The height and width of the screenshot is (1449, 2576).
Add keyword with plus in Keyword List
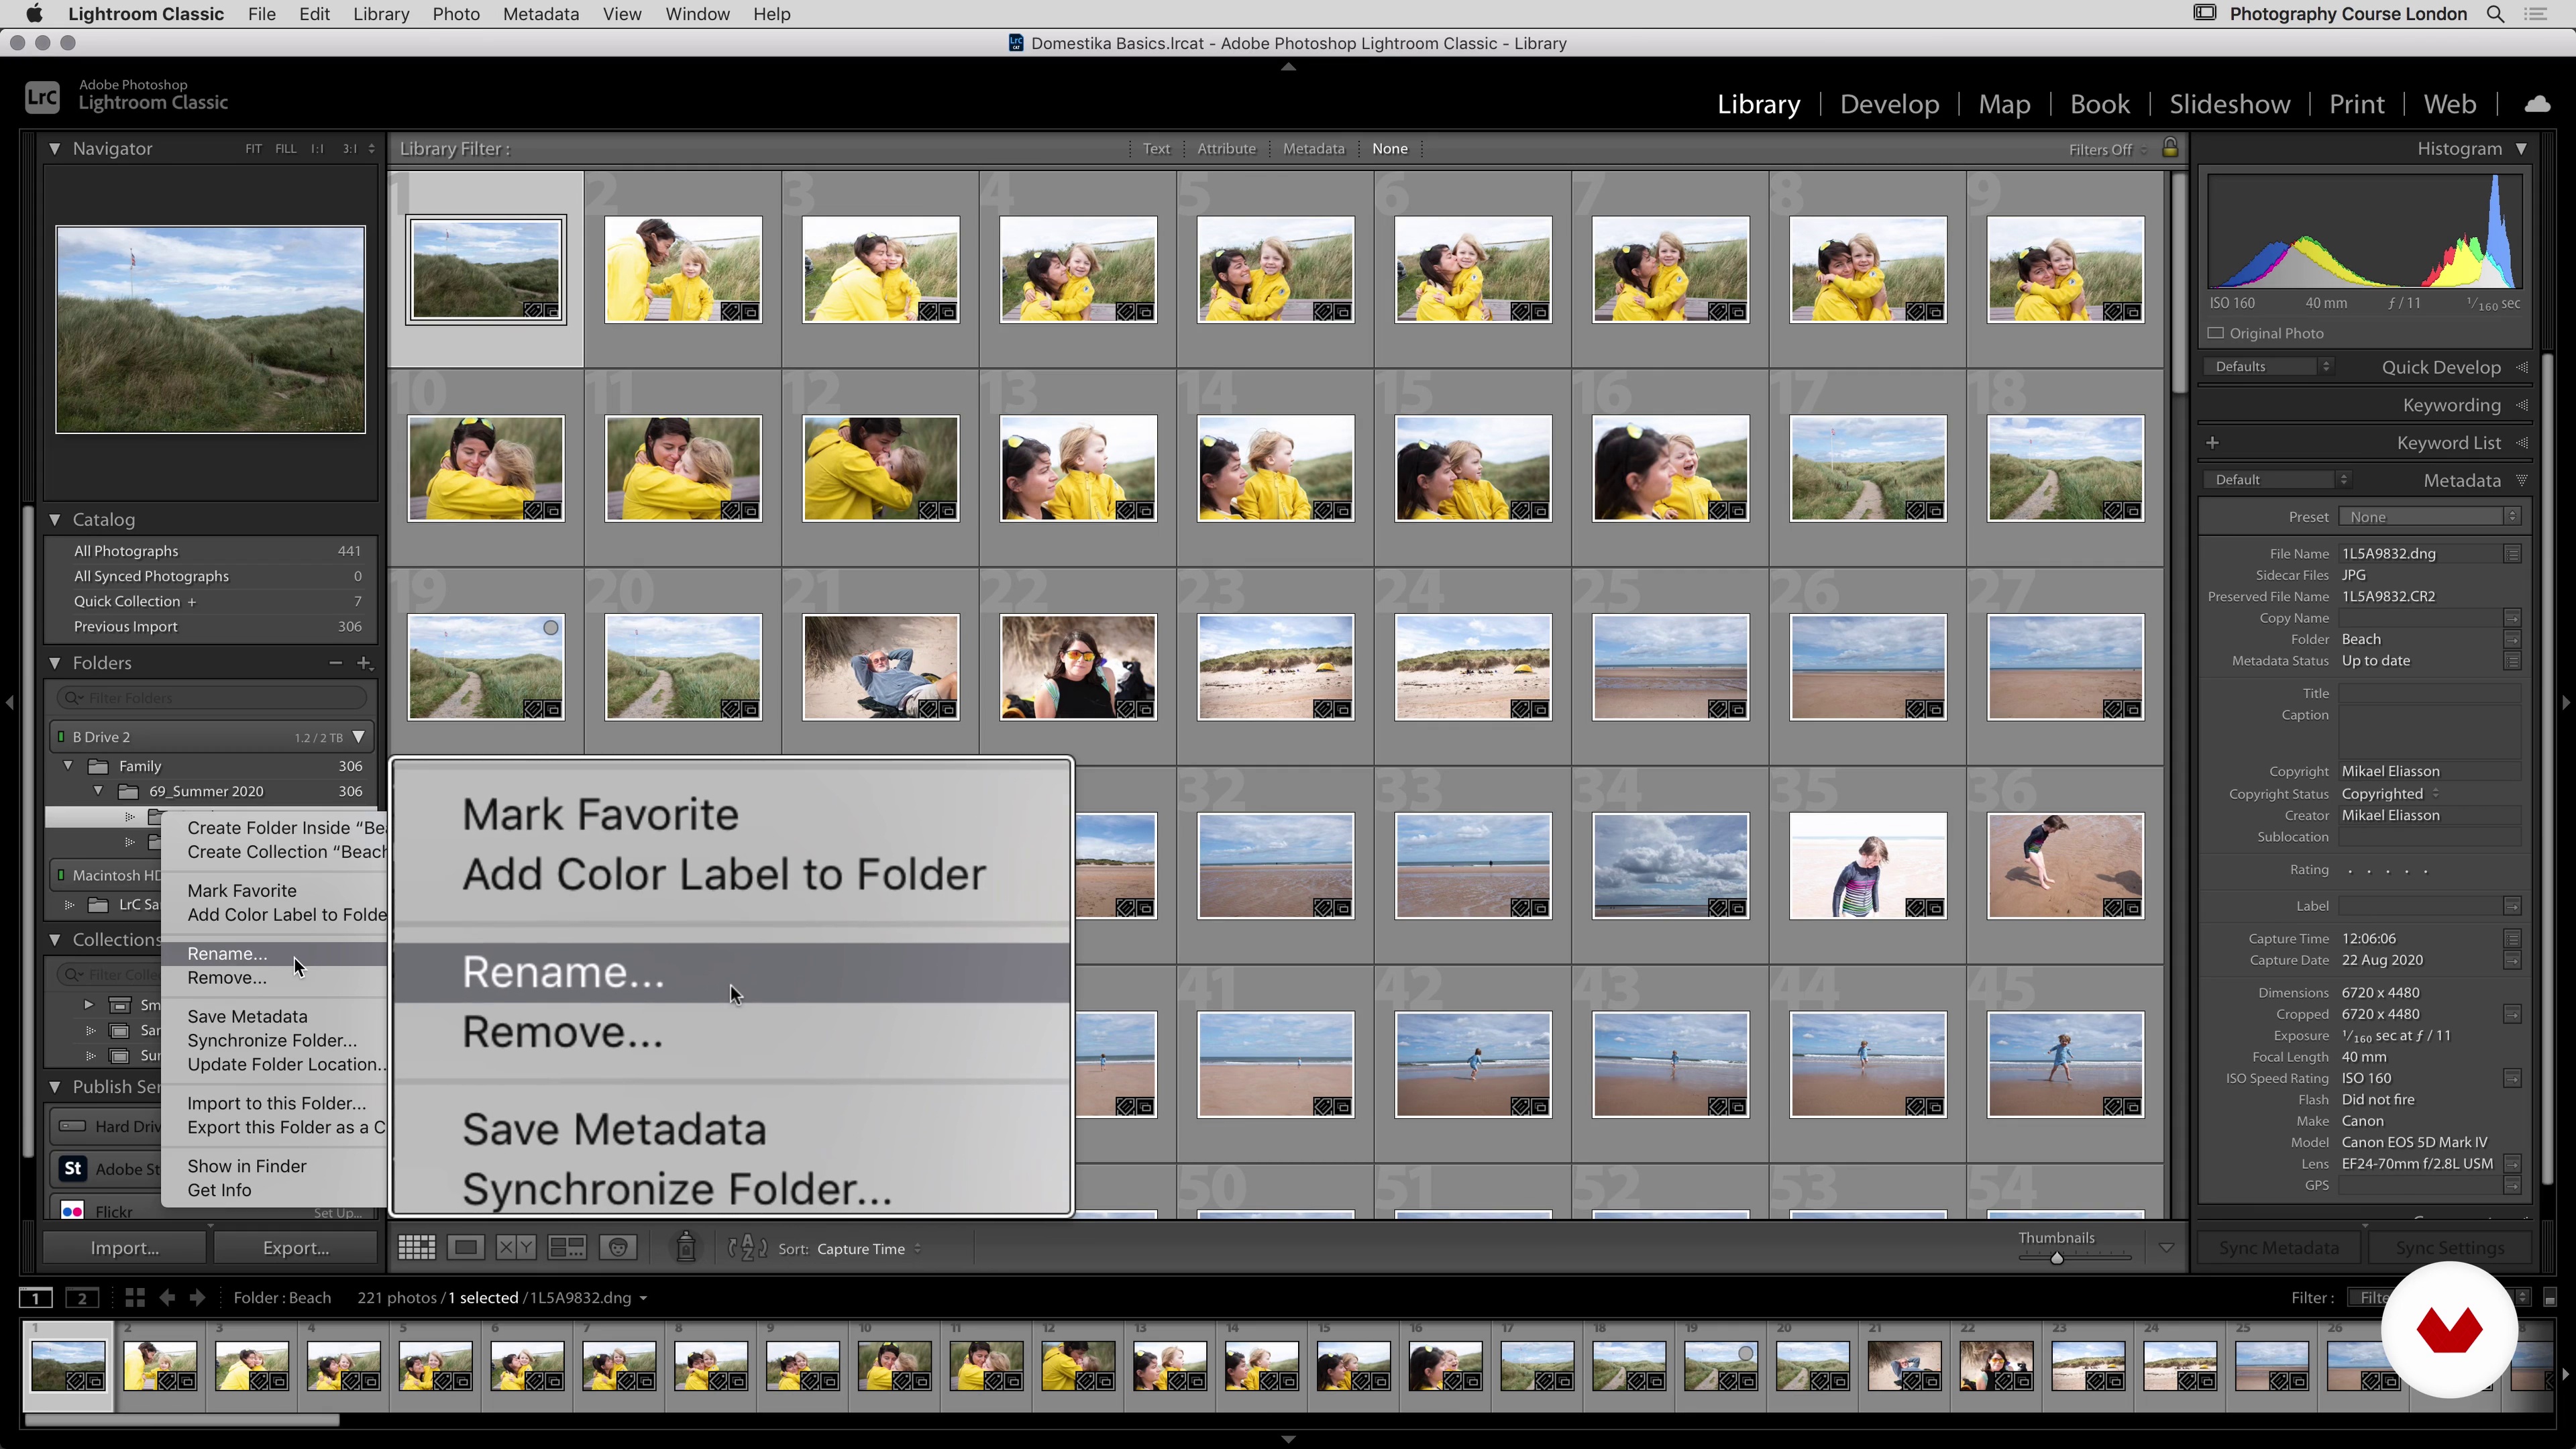point(2213,442)
